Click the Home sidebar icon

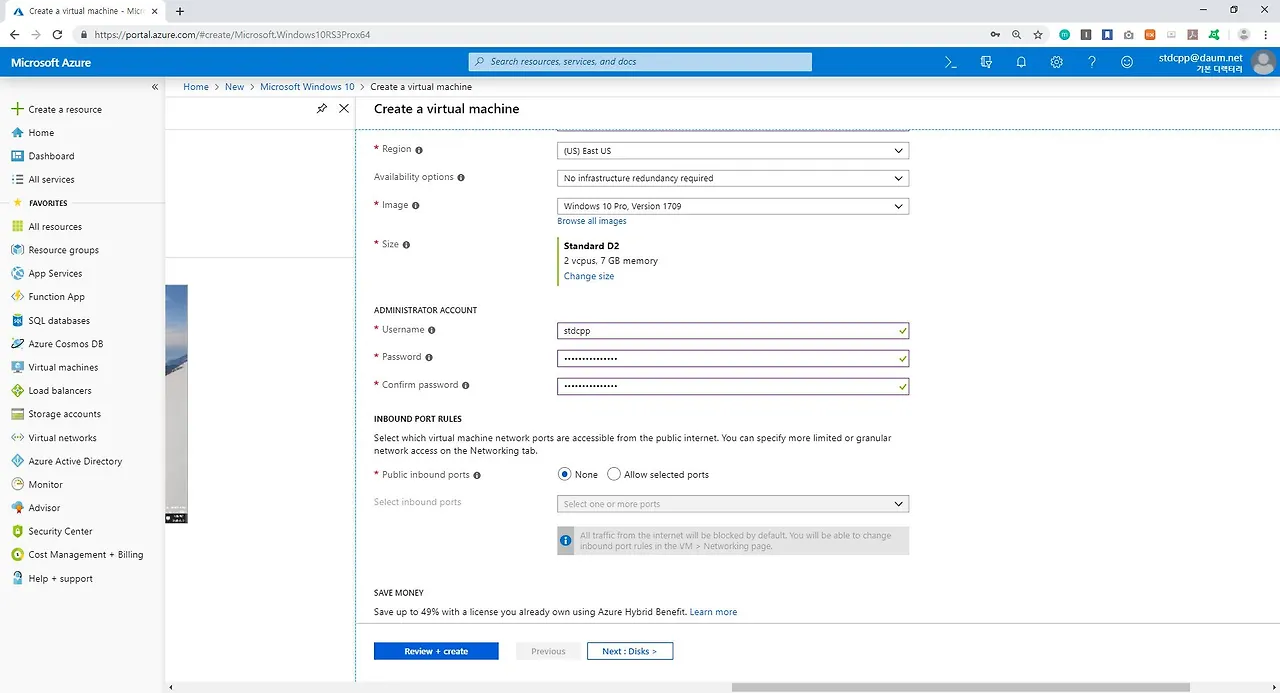click(17, 132)
